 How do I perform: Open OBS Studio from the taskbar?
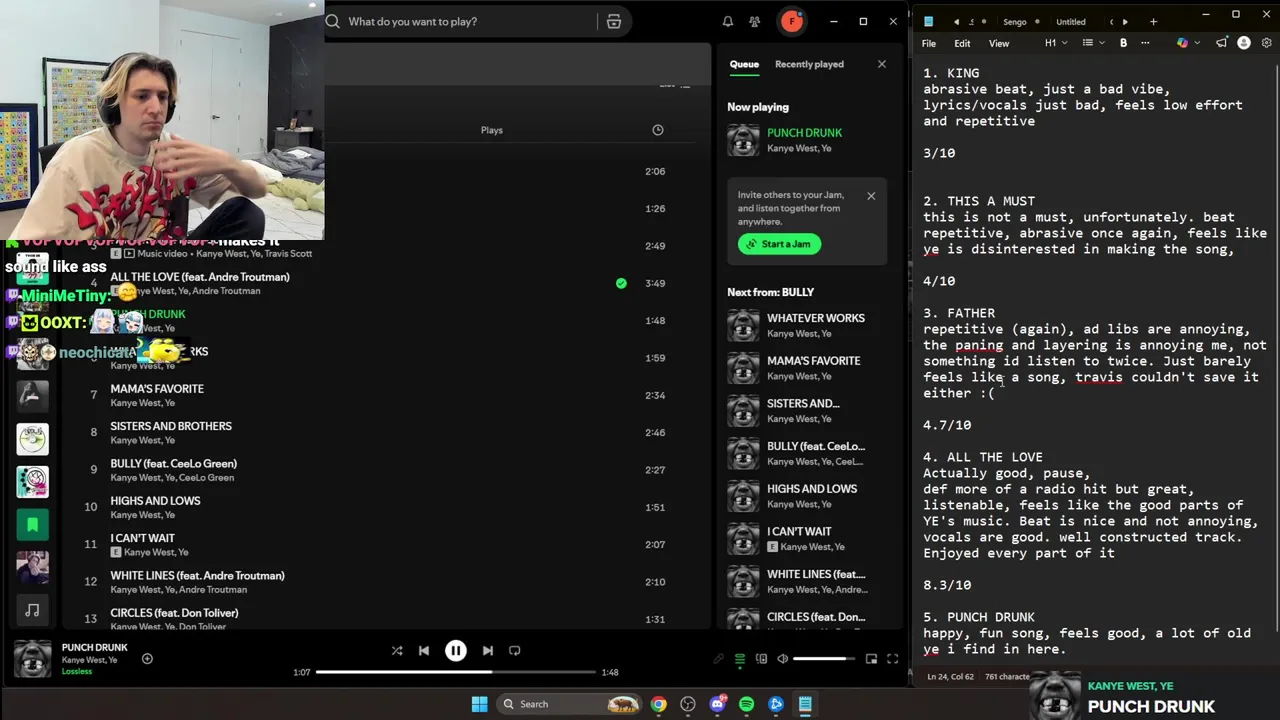[x=688, y=704]
